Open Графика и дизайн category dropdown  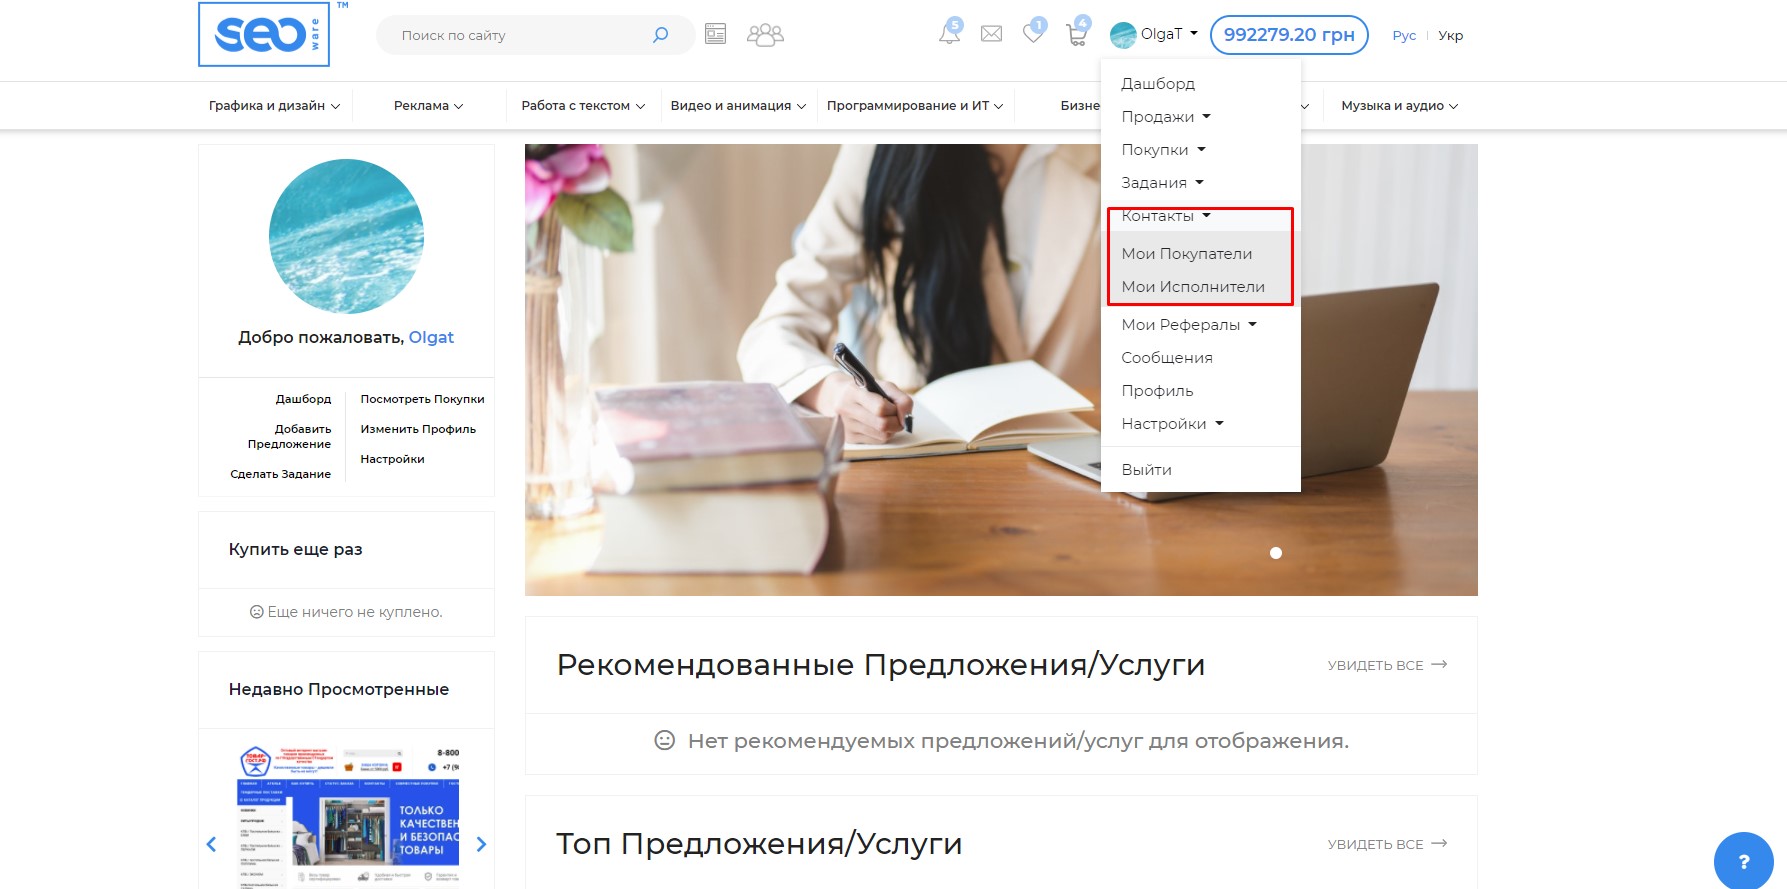pos(274,106)
